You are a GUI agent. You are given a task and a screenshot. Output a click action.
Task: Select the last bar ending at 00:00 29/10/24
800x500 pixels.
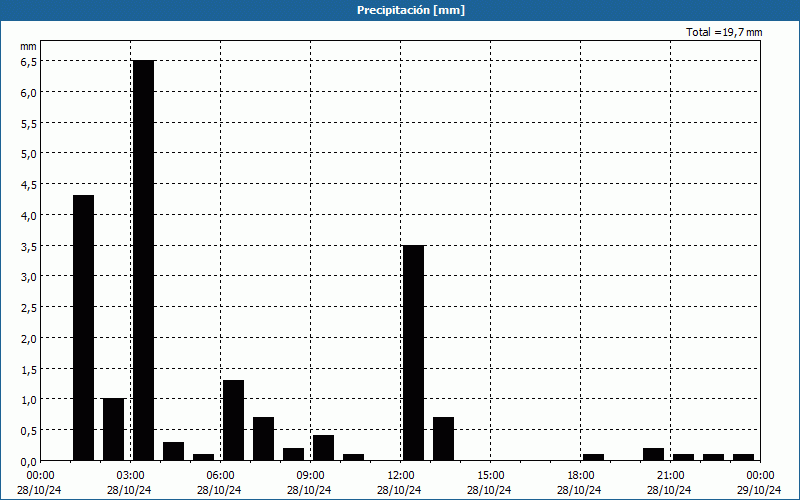click(x=744, y=458)
